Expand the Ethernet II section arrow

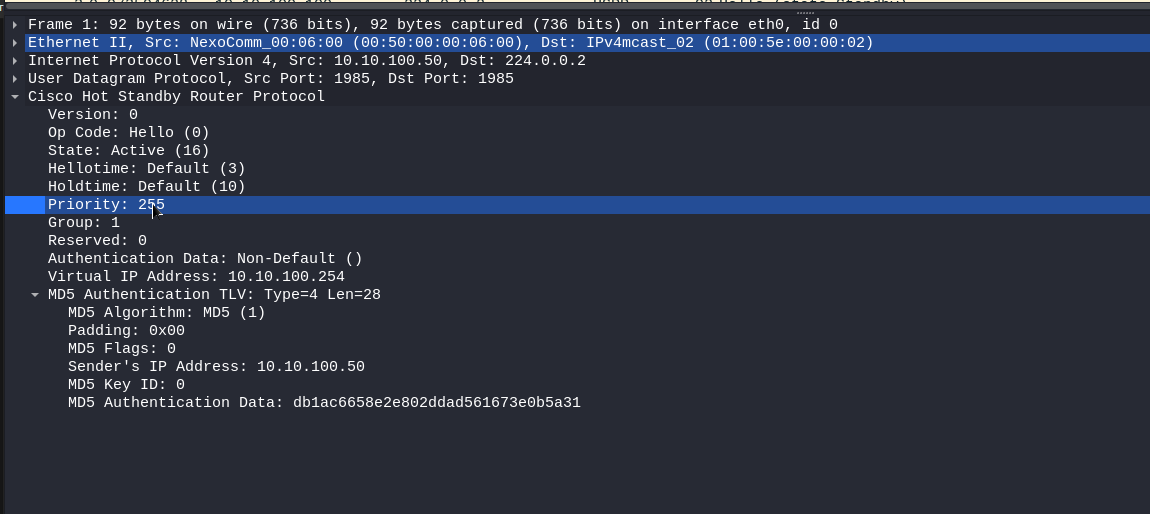(15, 42)
